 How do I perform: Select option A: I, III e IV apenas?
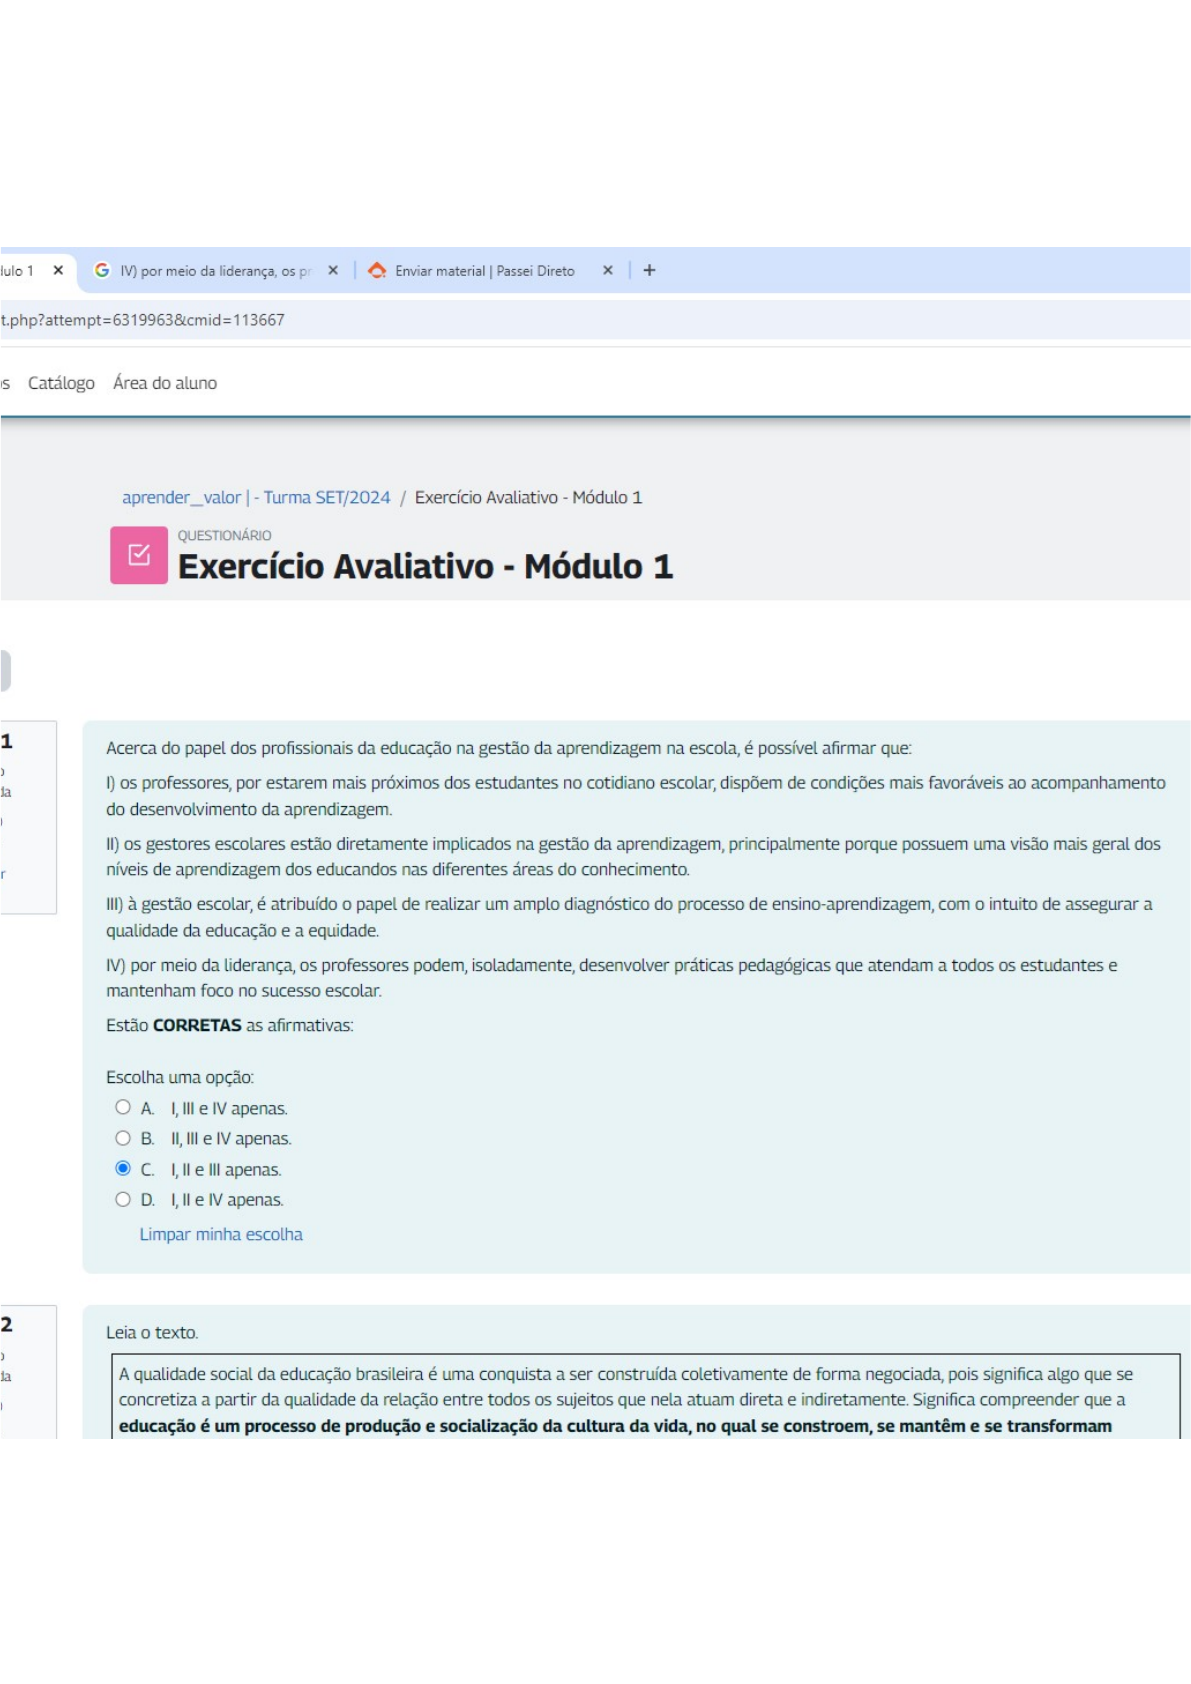point(123,1107)
